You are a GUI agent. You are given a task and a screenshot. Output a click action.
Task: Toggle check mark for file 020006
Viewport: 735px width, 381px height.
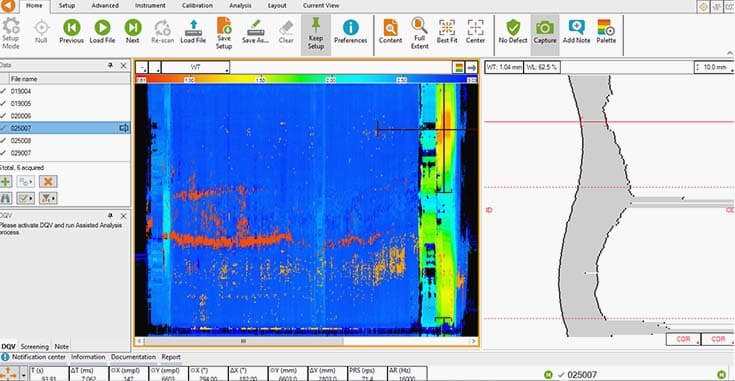point(3,116)
